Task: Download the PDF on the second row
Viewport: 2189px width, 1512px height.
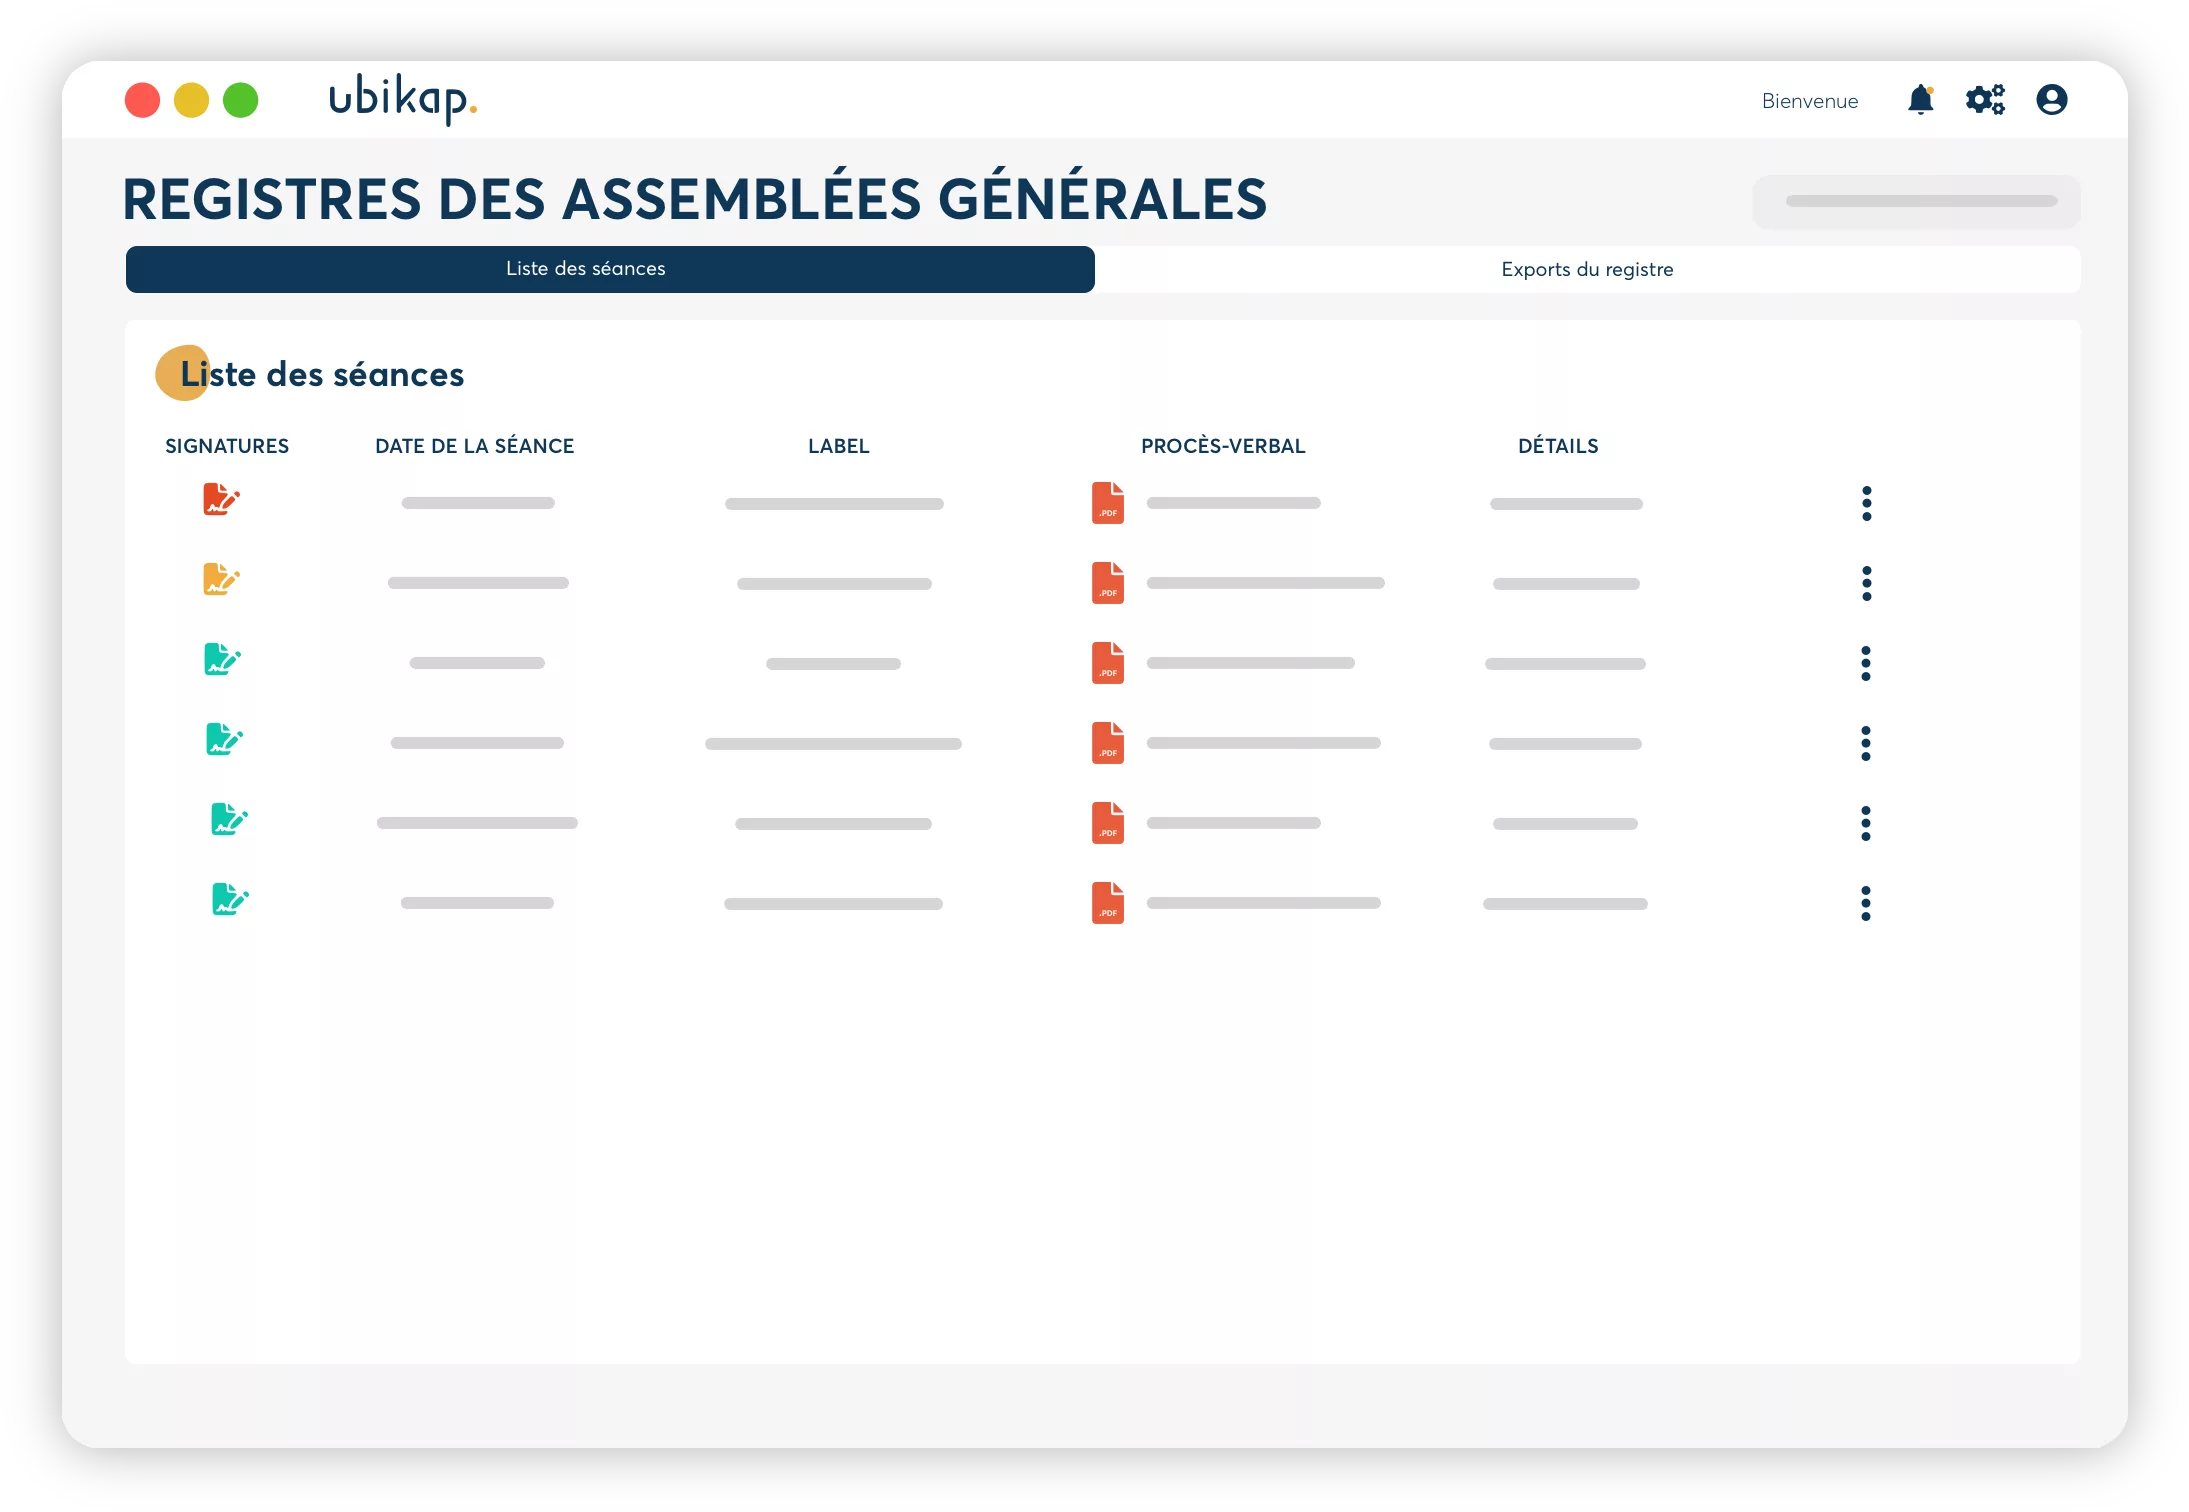Action: tap(1107, 583)
